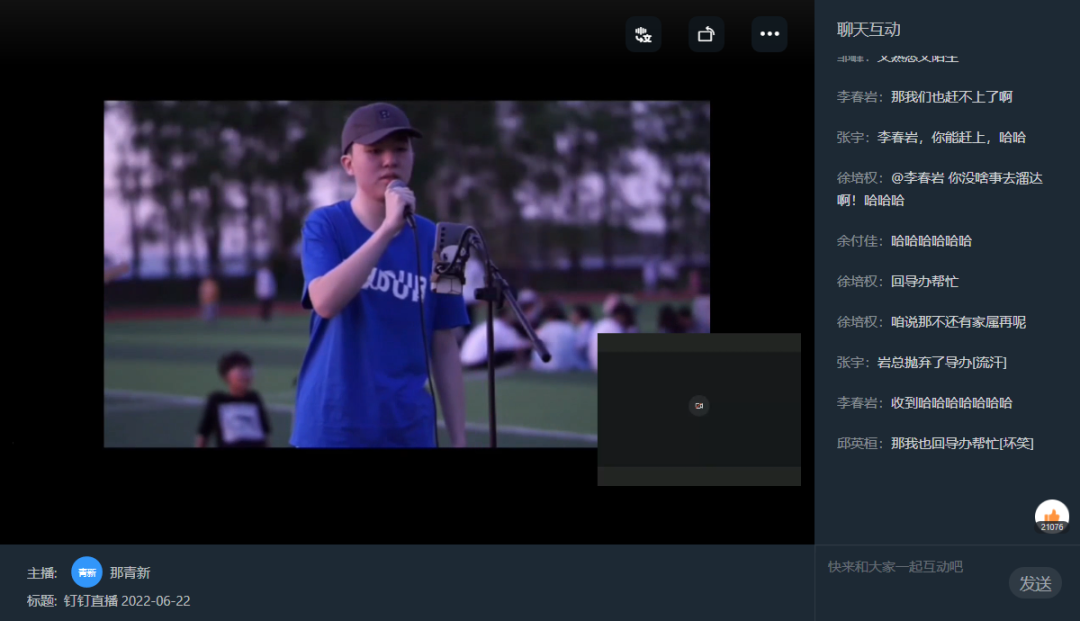Focus the chat input box

(910, 567)
